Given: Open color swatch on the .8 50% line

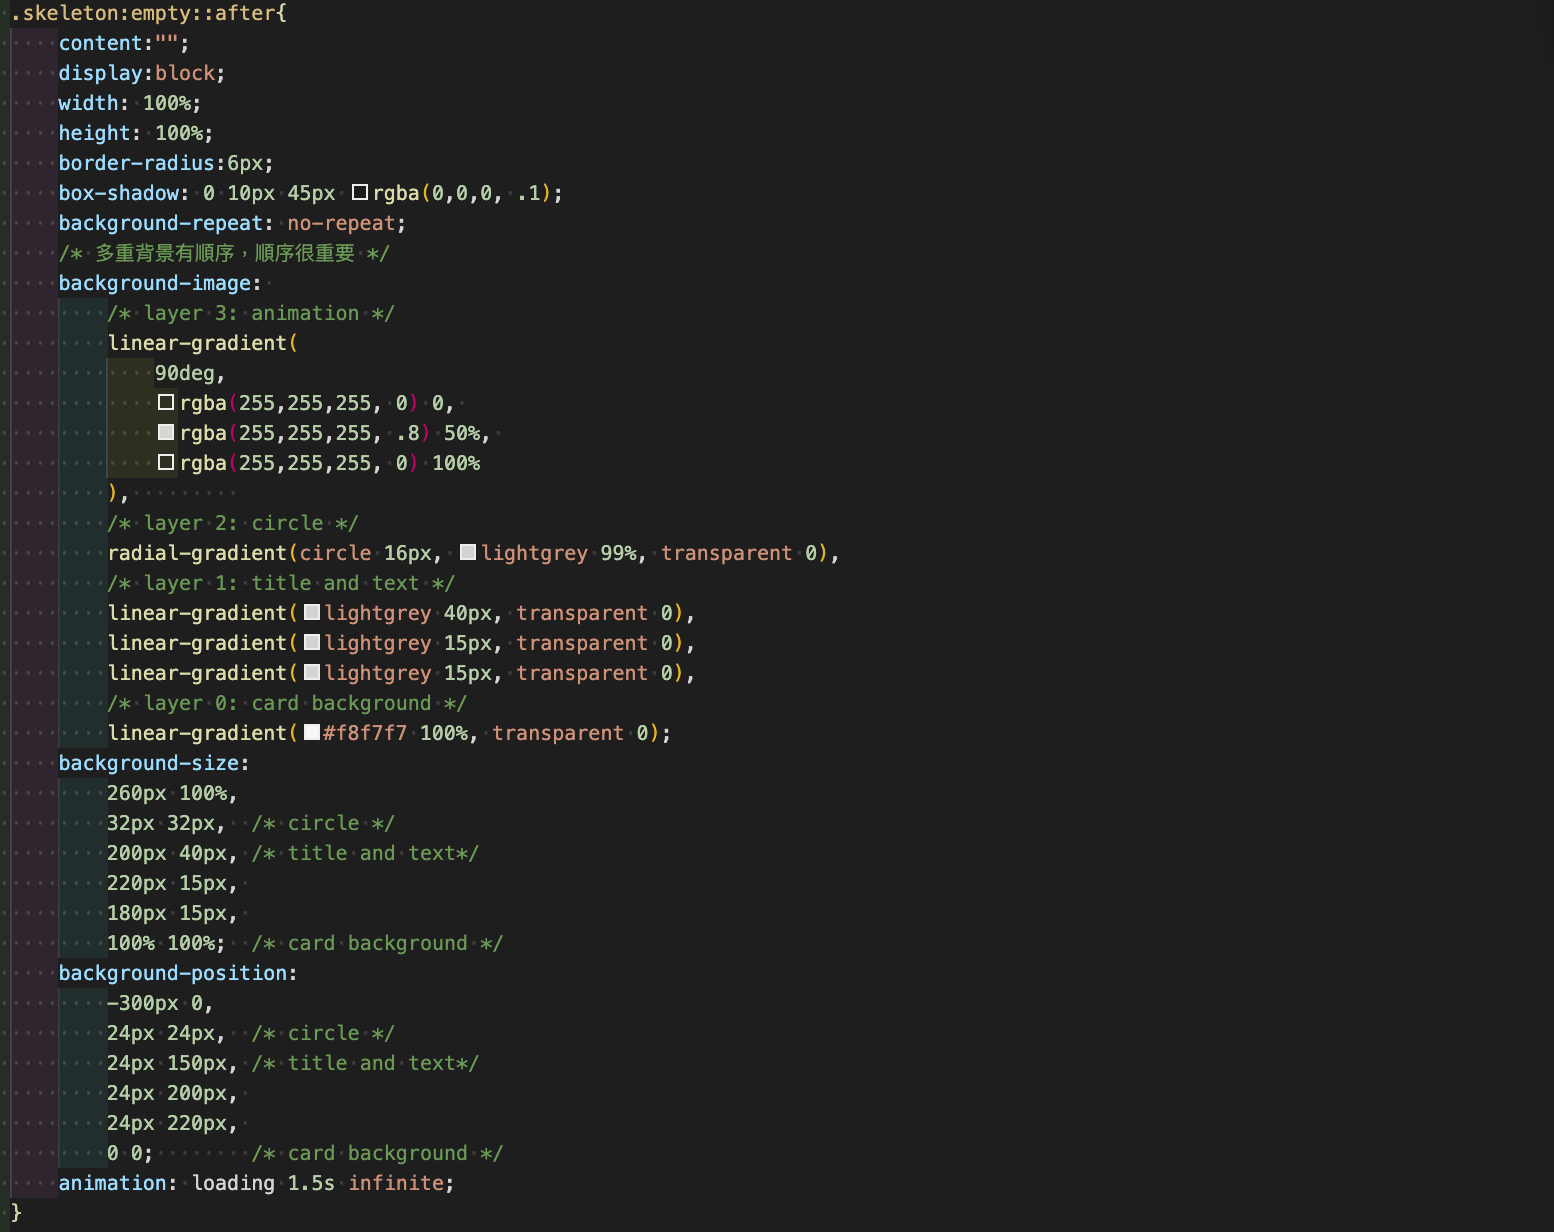Looking at the screenshot, I should [166, 432].
